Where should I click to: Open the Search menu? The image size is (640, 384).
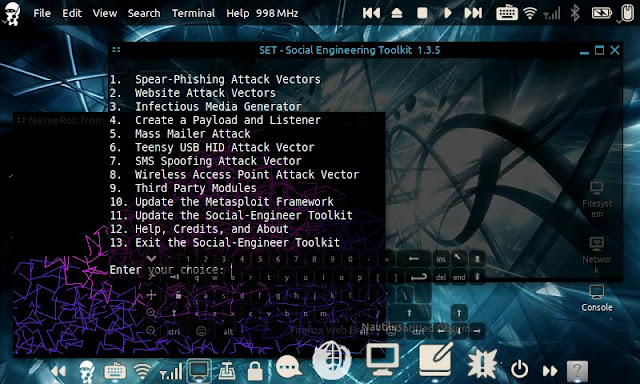(144, 13)
